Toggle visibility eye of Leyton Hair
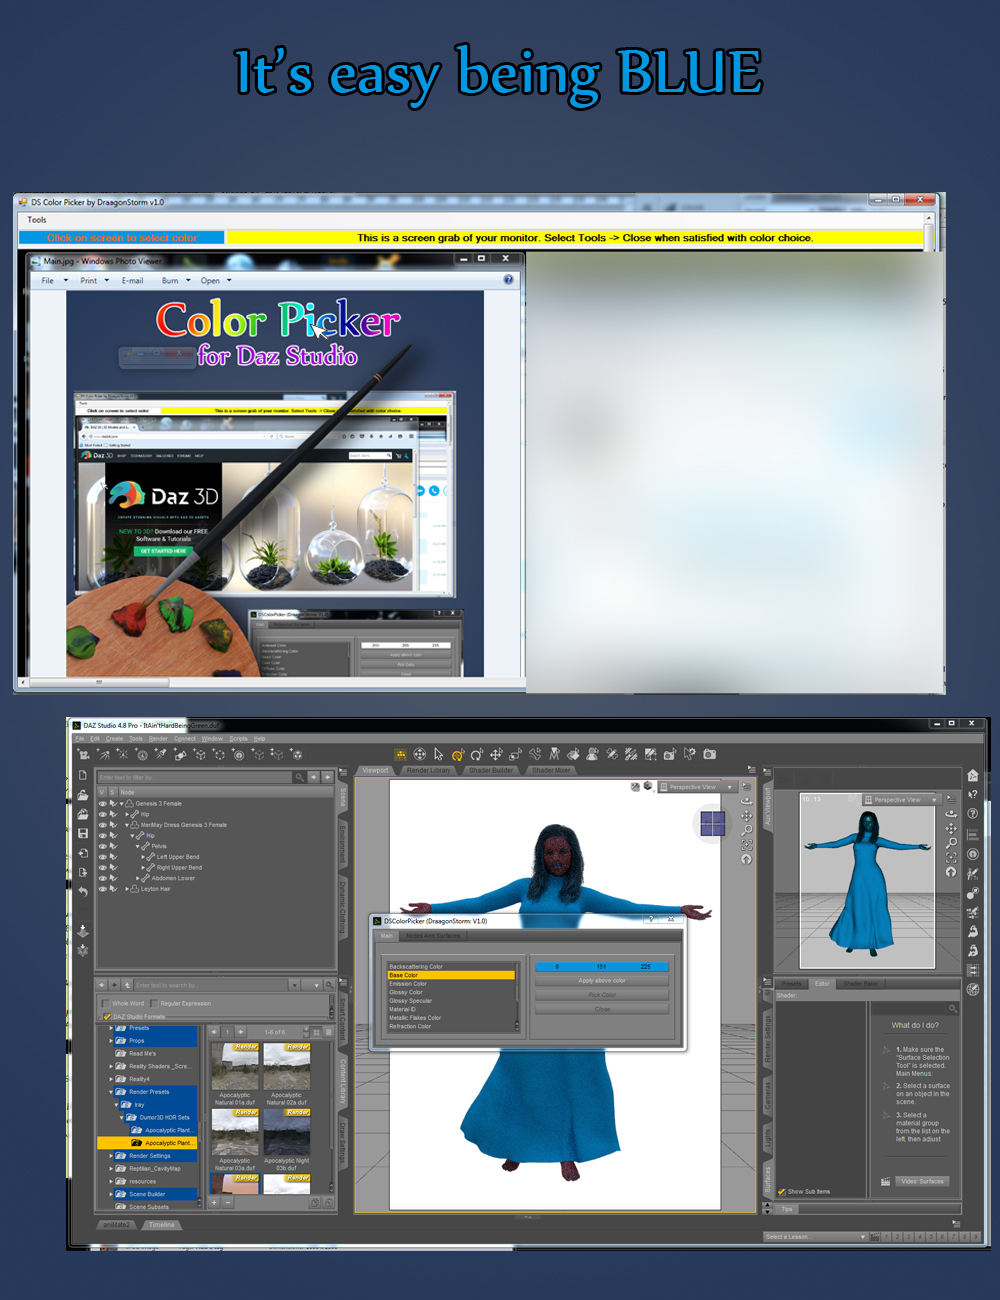This screenshot has height=1300, width=1000. click(x=102, y=888)
